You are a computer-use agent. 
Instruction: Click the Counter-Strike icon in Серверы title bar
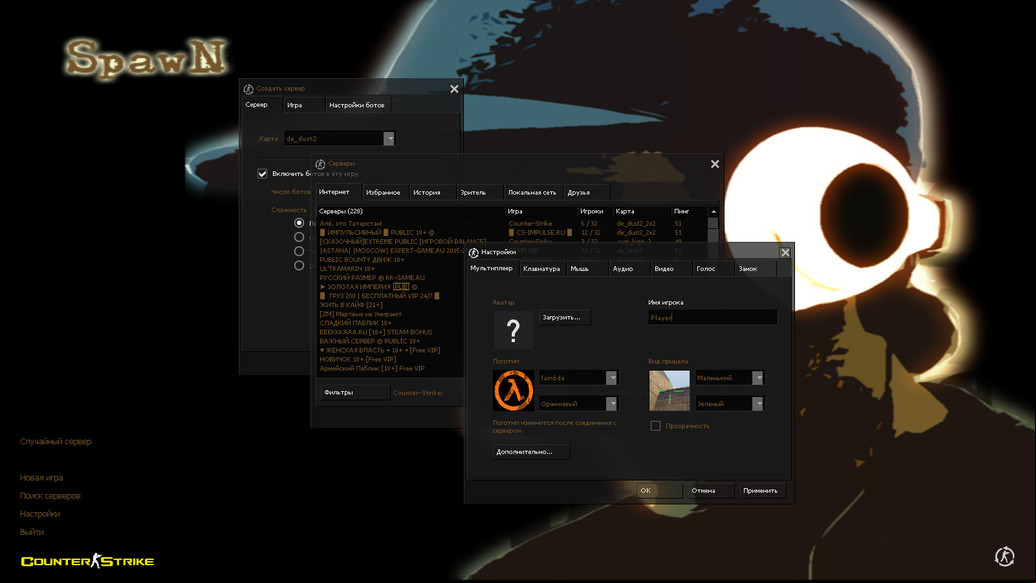(320, 163)
